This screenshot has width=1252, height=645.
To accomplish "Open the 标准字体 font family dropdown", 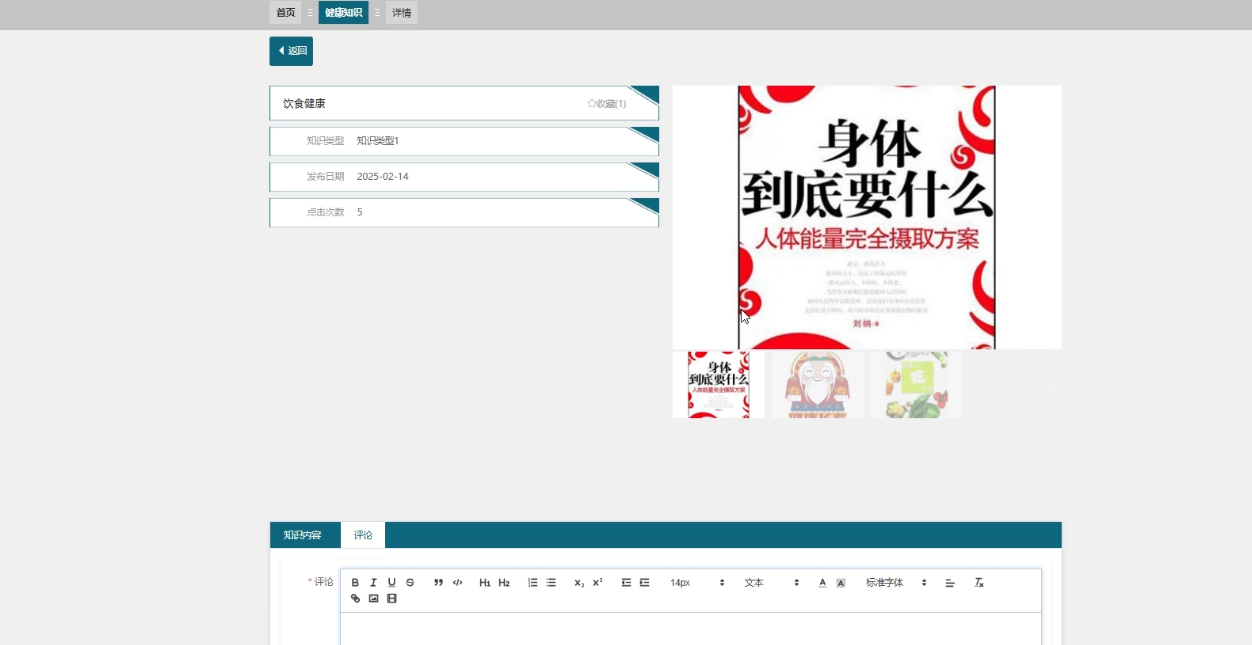I will click(x=884, y=582).
